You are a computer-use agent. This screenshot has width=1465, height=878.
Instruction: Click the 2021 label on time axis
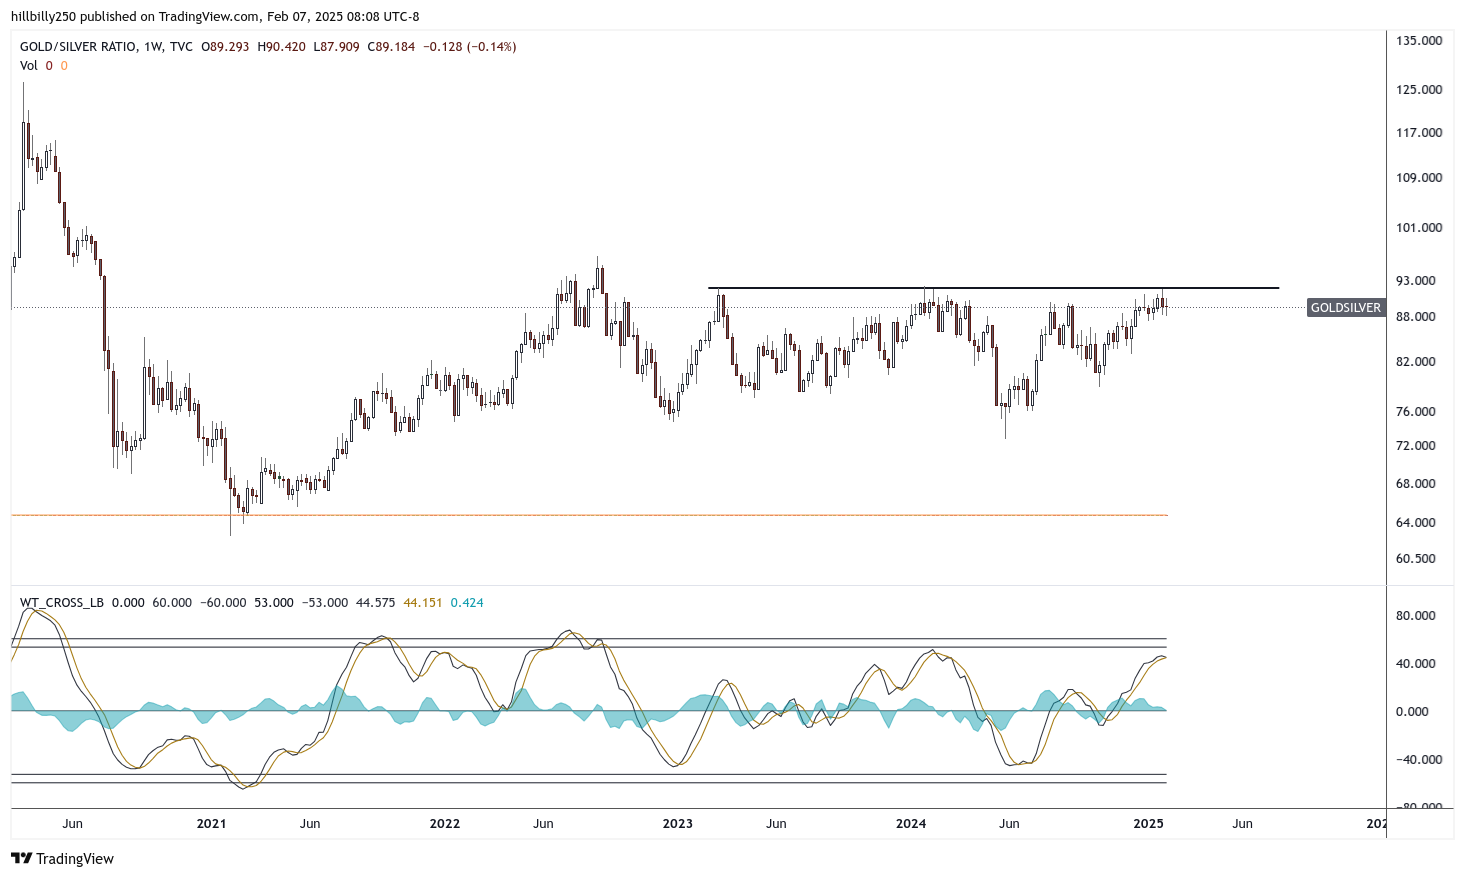(x=211, y=824)
